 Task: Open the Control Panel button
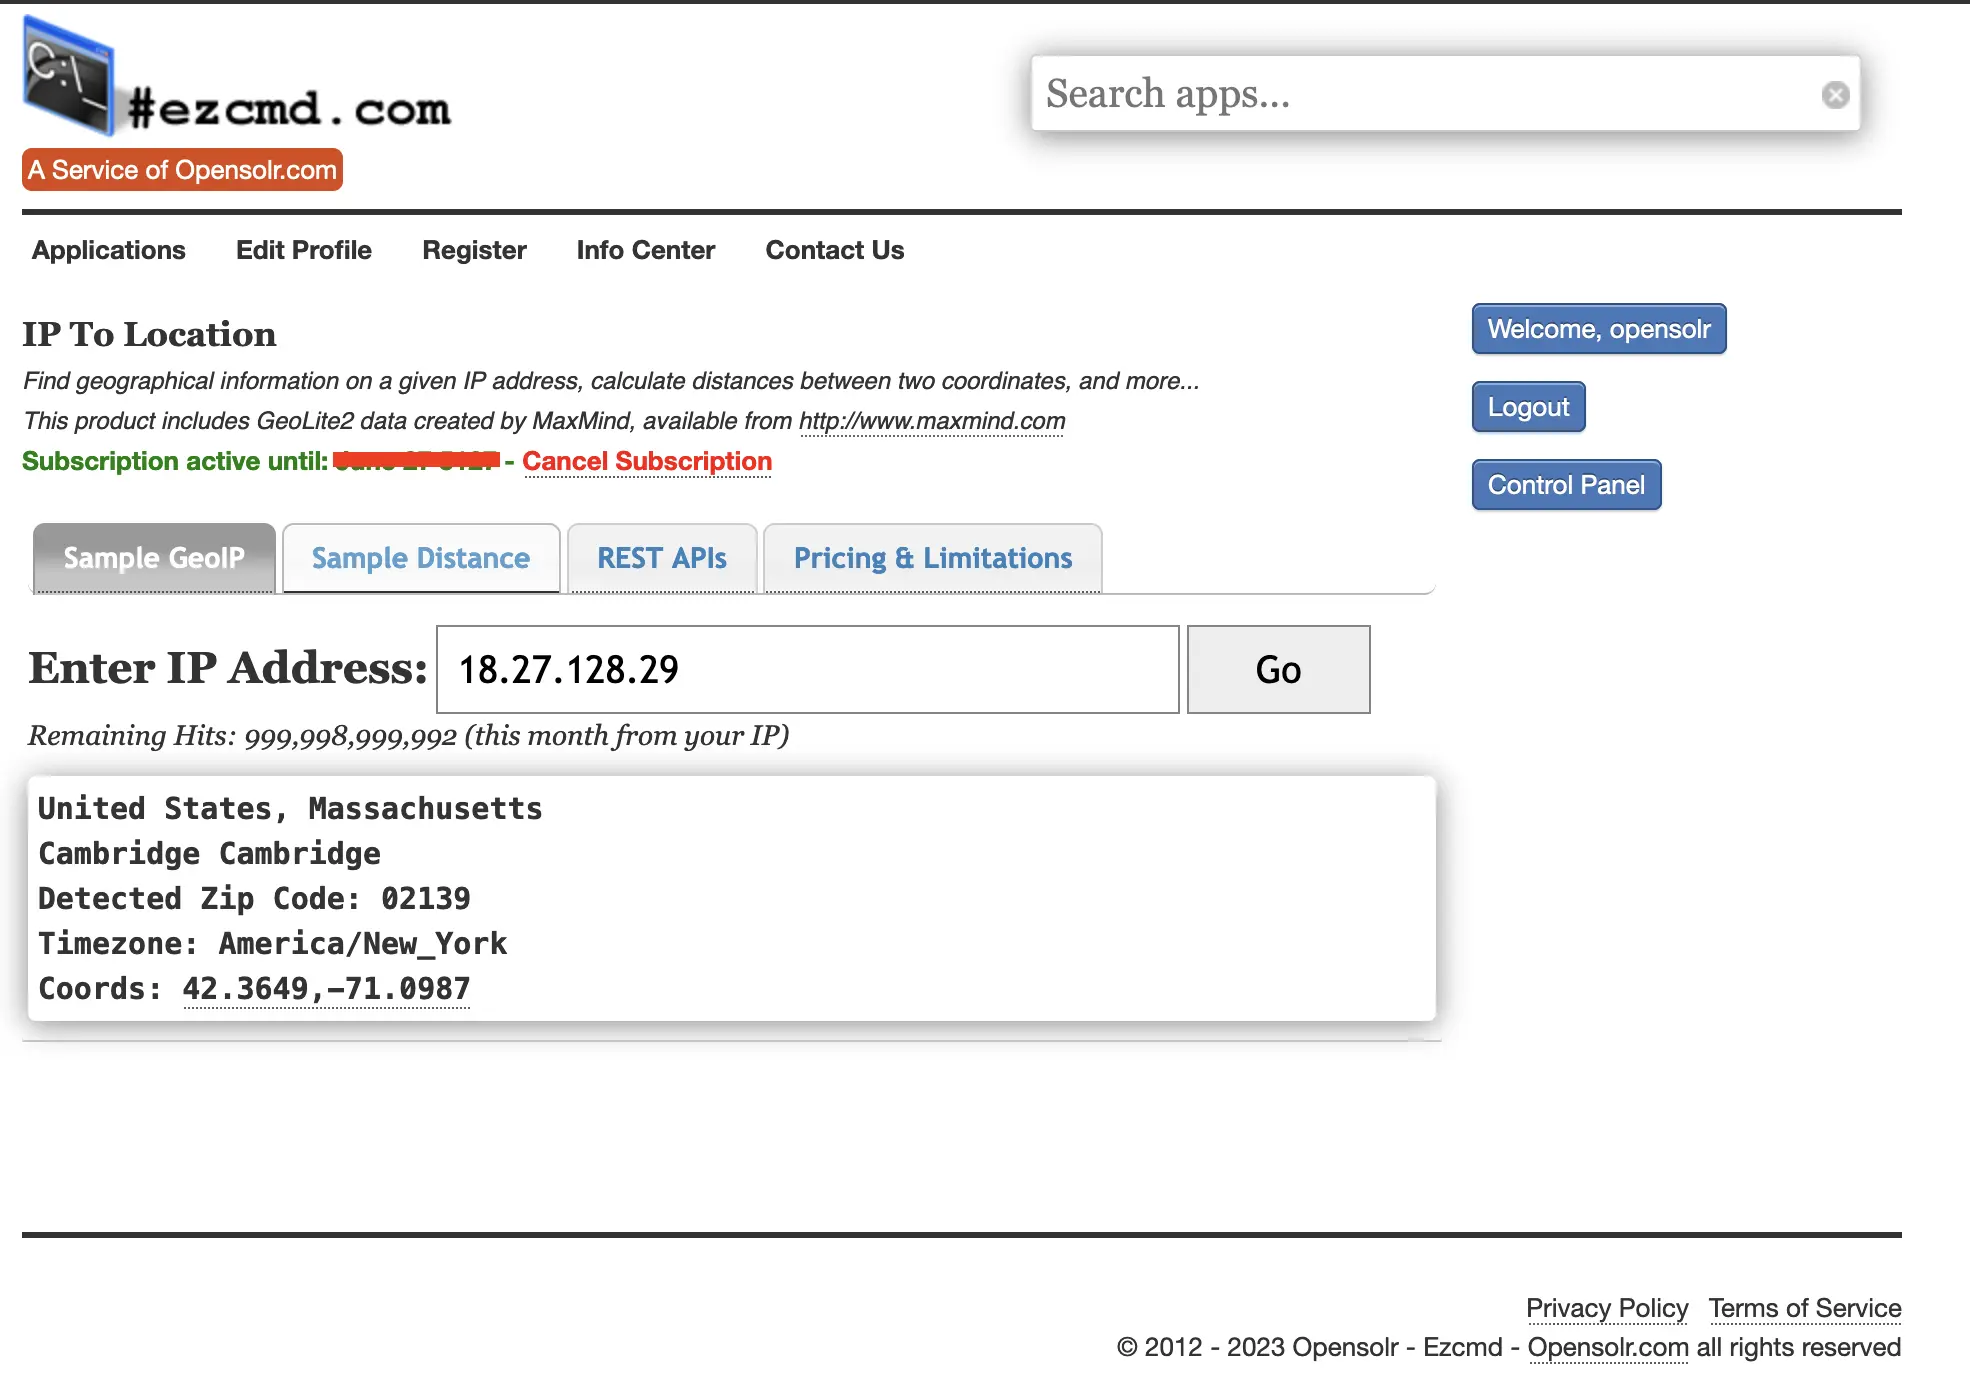pos(1565,485)
